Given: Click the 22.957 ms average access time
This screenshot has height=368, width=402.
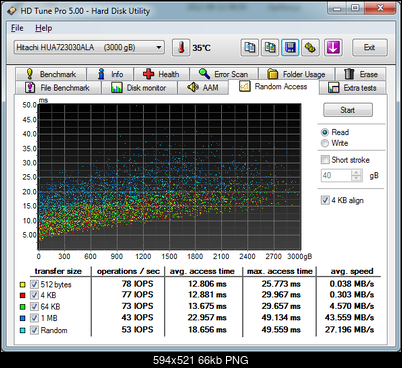Looking at the screenshot, I should 207,317.
